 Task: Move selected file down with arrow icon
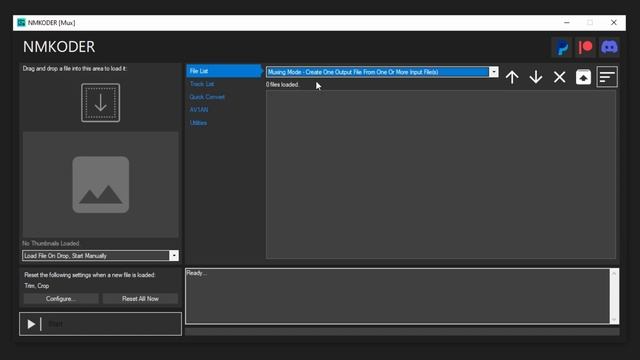coord(536,77)
